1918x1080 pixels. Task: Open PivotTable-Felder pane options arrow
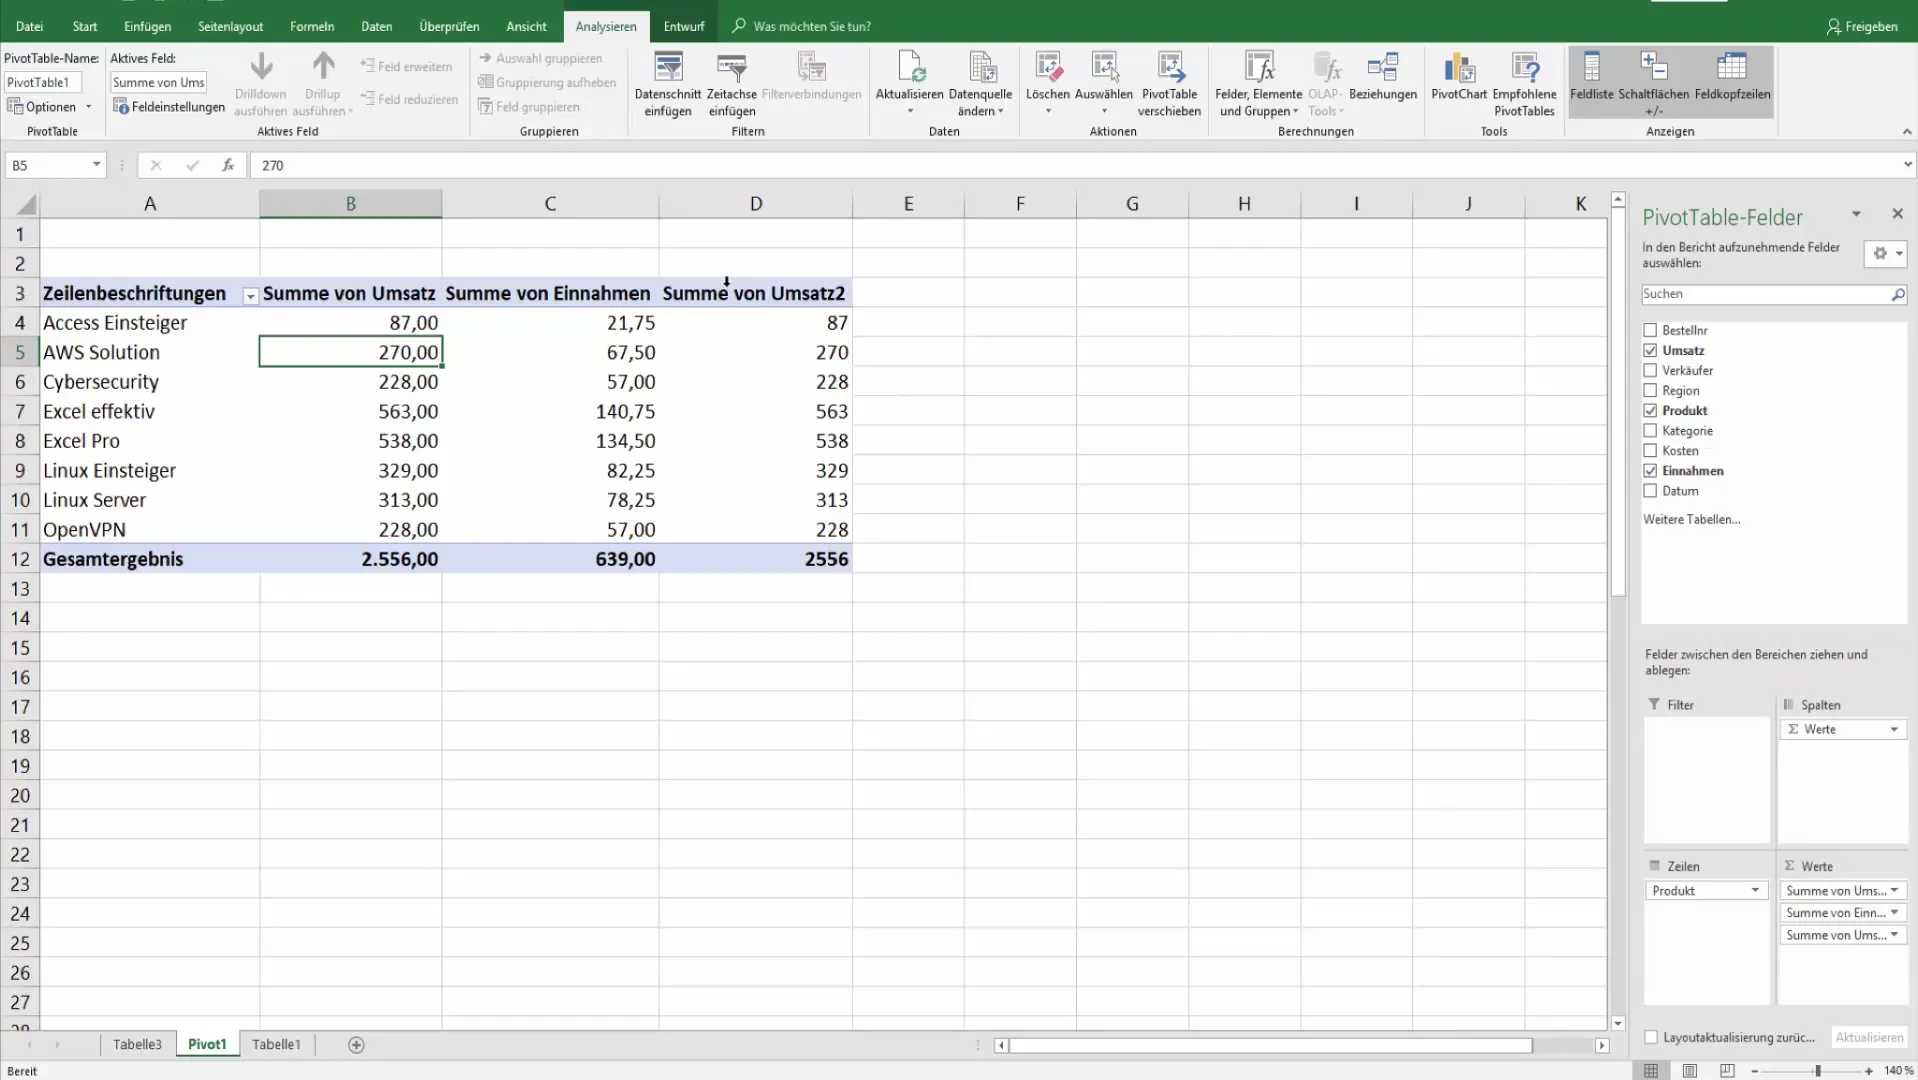point(1856,215)
